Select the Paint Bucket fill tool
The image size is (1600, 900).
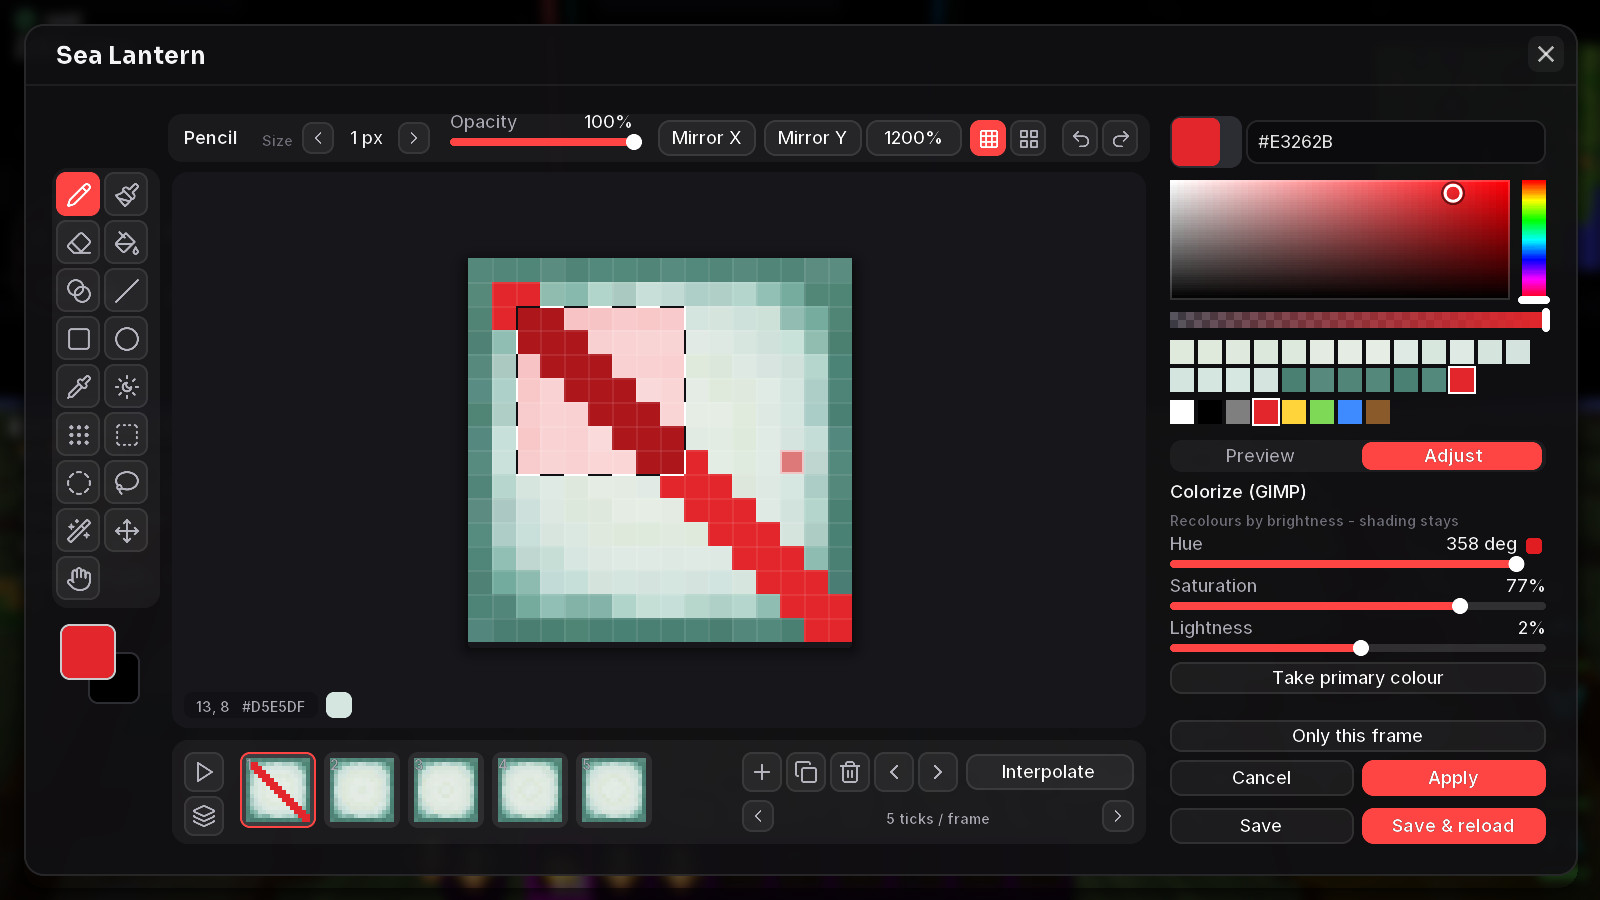[x=127, y=243]
